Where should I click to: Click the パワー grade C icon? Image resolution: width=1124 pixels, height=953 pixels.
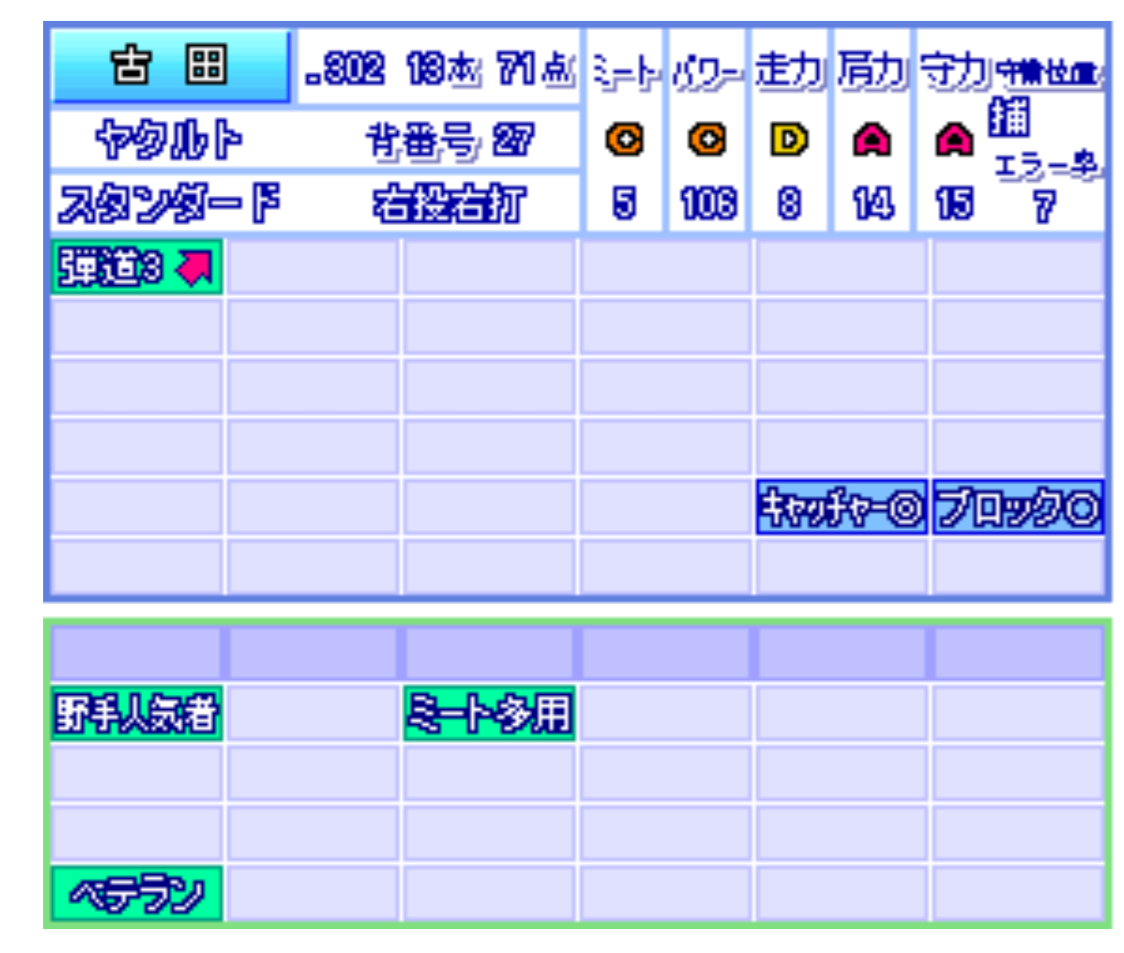coord(706,142)
